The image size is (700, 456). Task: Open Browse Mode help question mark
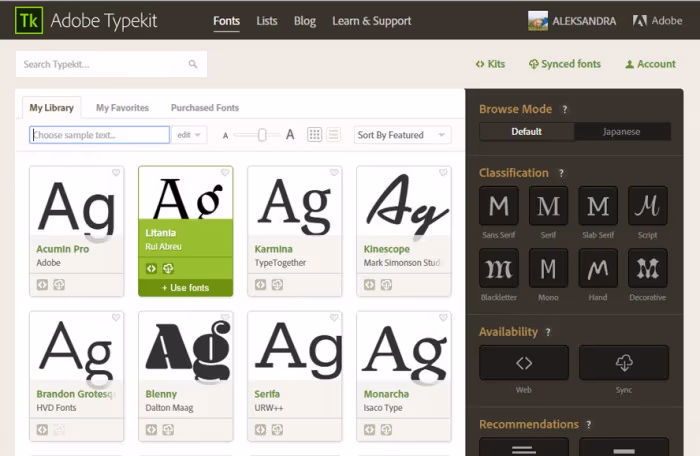click(565, 109)
